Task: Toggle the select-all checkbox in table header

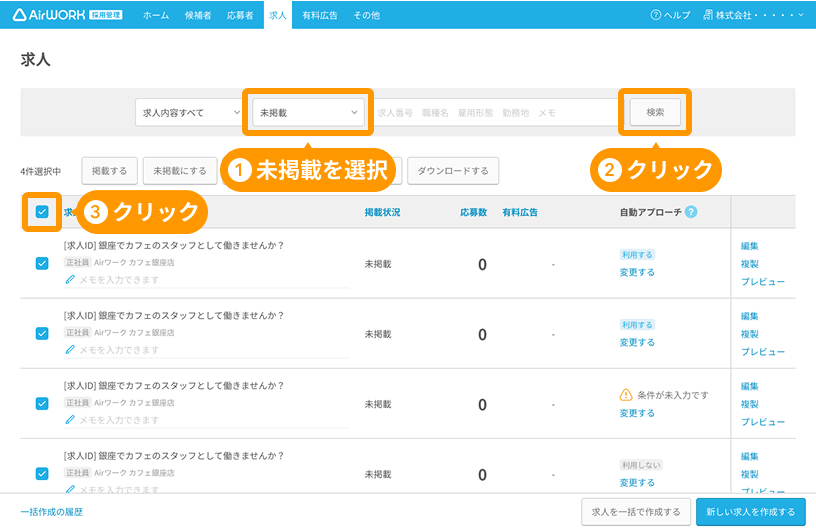Action: (42, 212)
